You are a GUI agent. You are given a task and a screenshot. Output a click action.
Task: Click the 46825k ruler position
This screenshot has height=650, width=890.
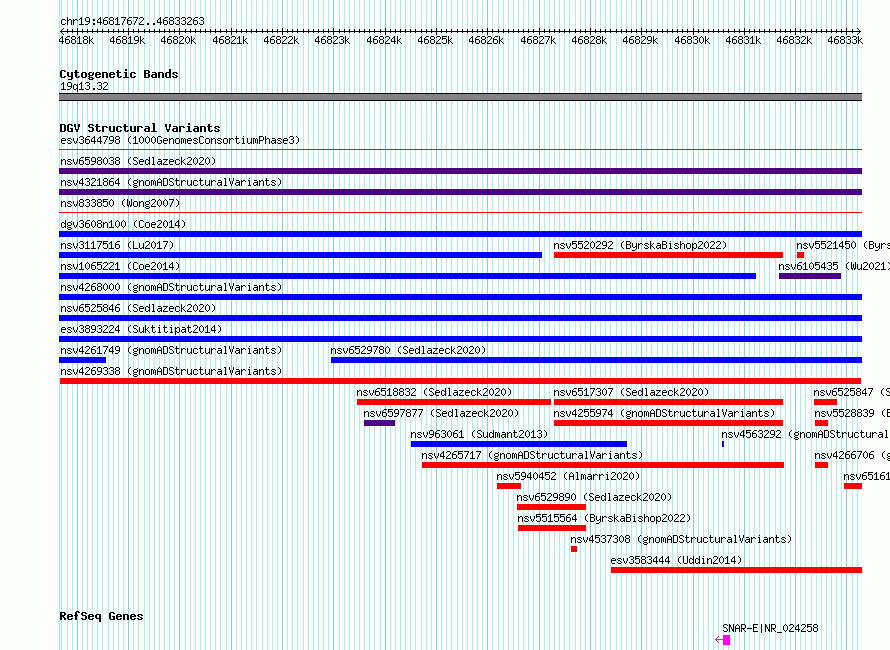click(435, 40)
